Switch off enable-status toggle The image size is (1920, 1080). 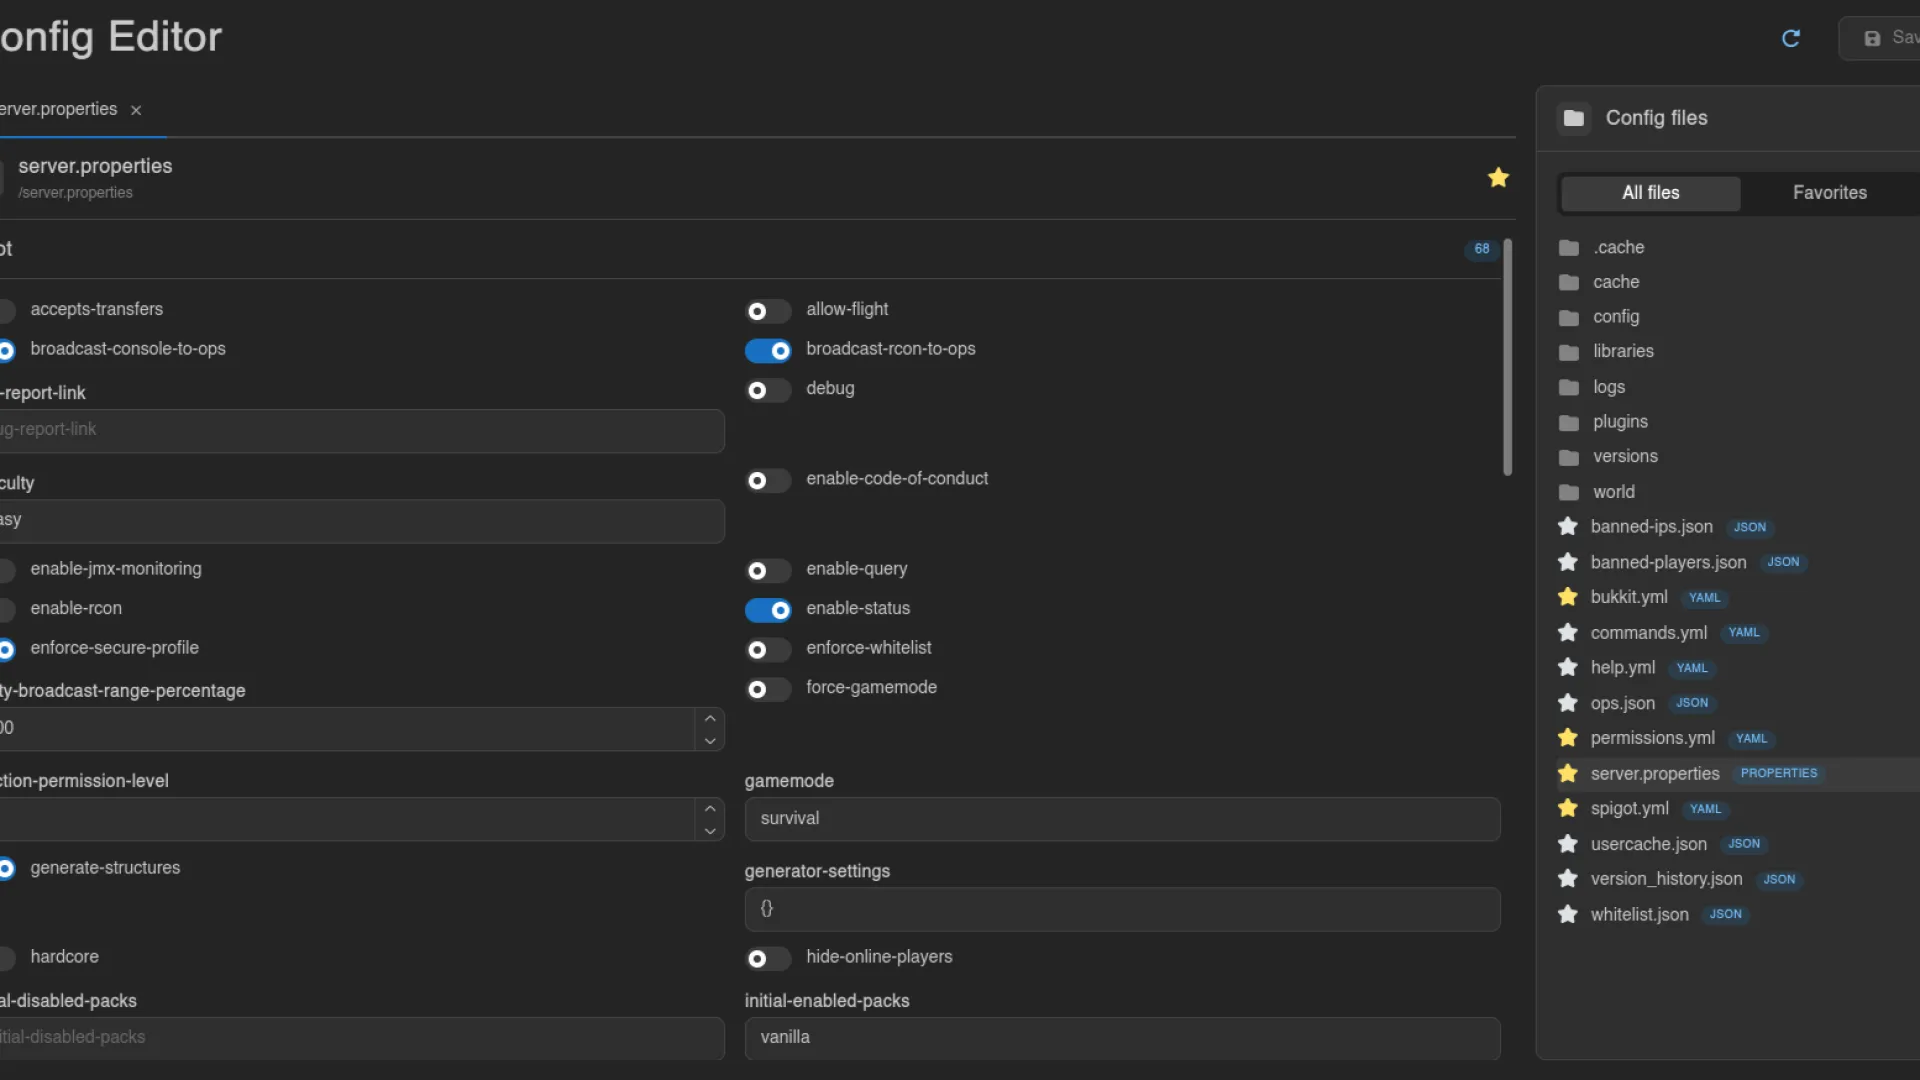[768, 610]
